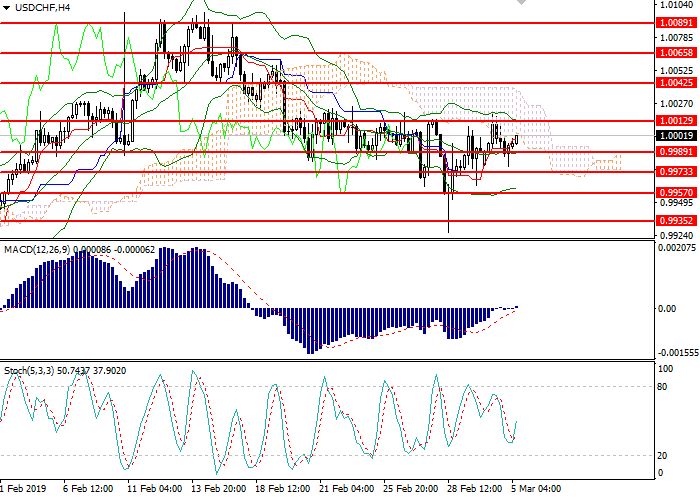The image size is (700, 500).
Task: Select the 1.00891 resistance level label
Action: tap(671, 21)
